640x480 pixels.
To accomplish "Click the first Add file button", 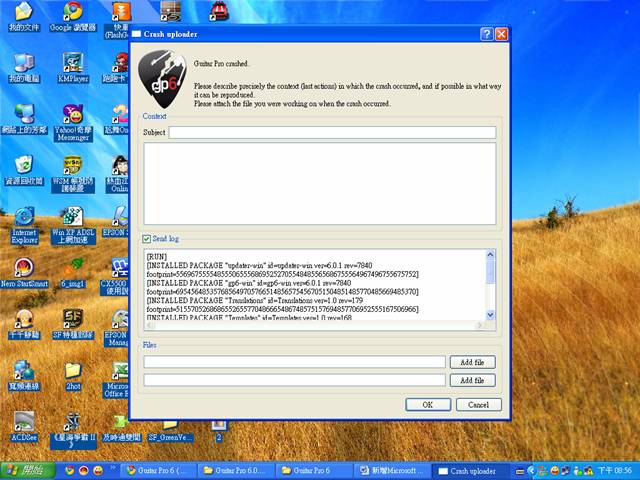I will coord(473,362).
